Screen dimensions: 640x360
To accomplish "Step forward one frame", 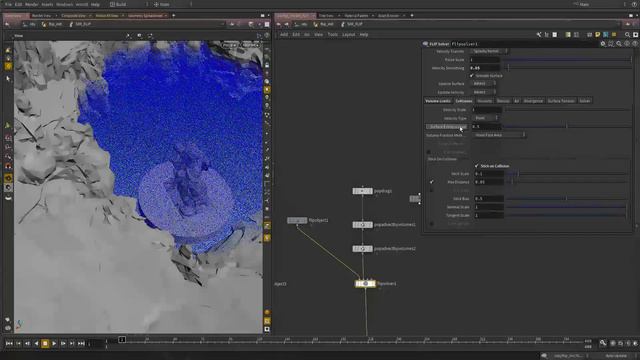I will (x=63, y=344).
